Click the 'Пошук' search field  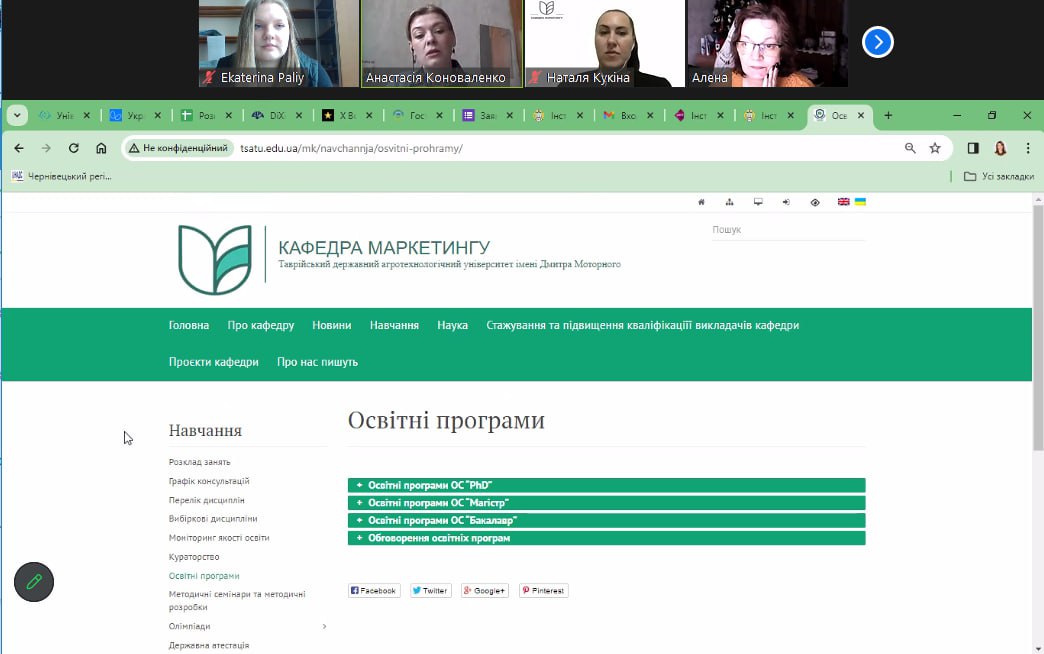tap(788, 230)
